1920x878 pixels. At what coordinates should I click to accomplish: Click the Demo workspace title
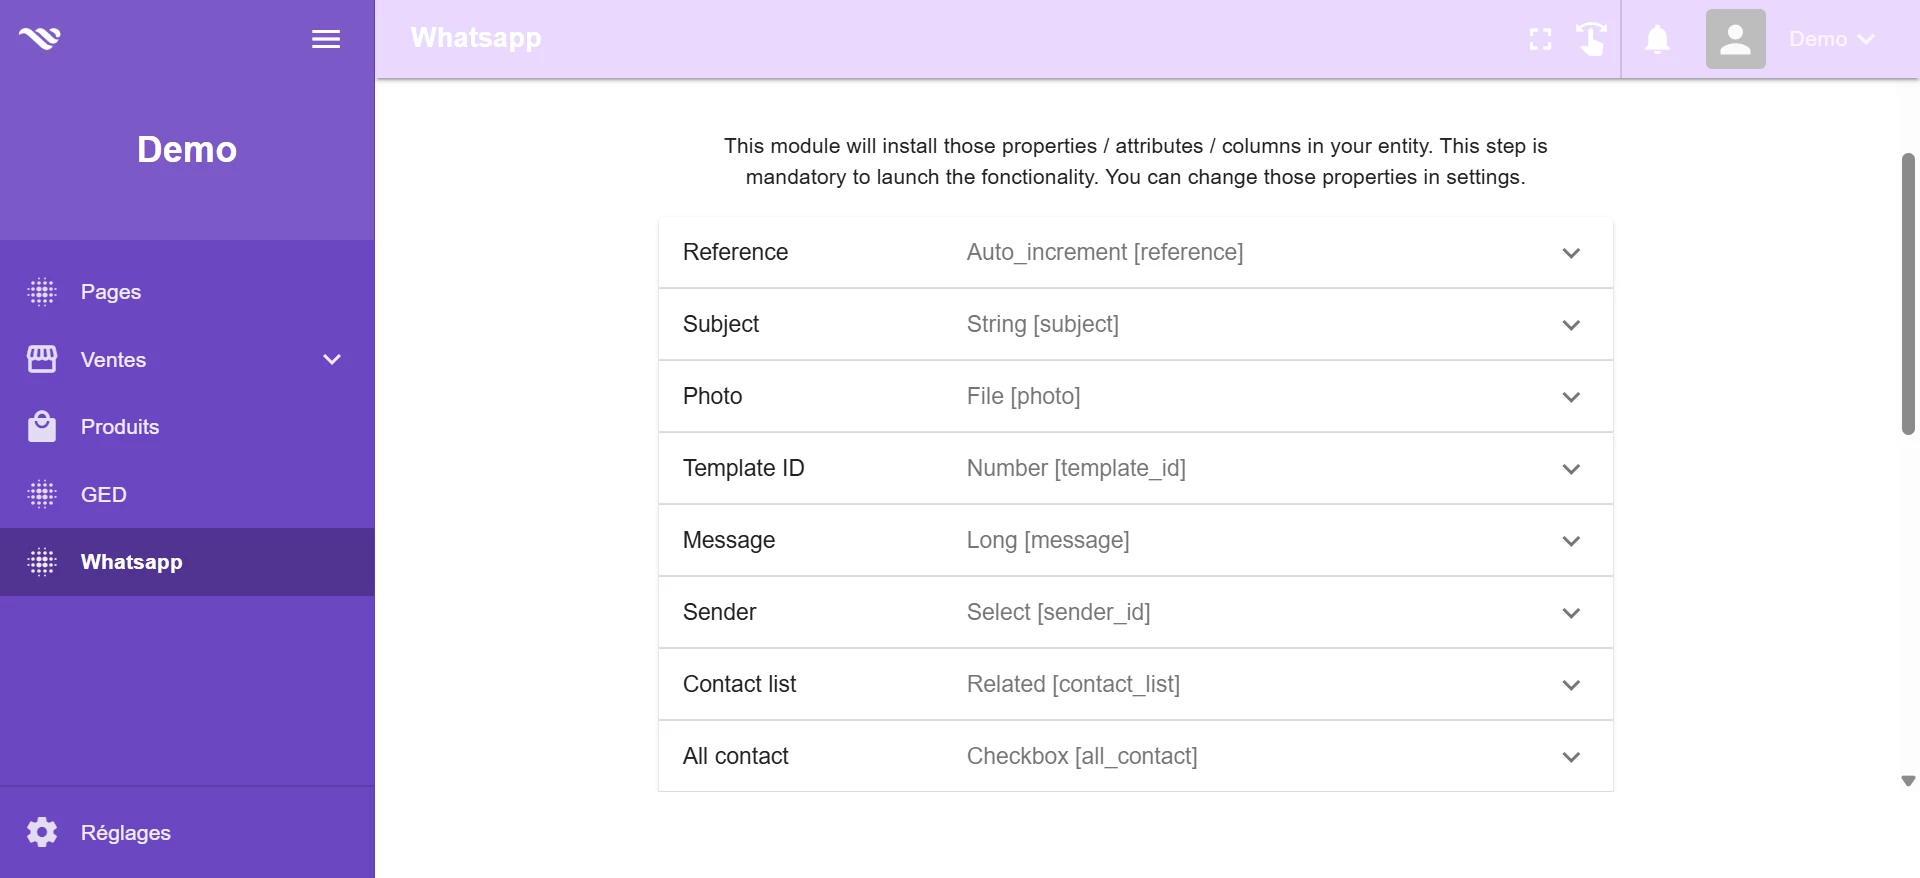(187, 150)
